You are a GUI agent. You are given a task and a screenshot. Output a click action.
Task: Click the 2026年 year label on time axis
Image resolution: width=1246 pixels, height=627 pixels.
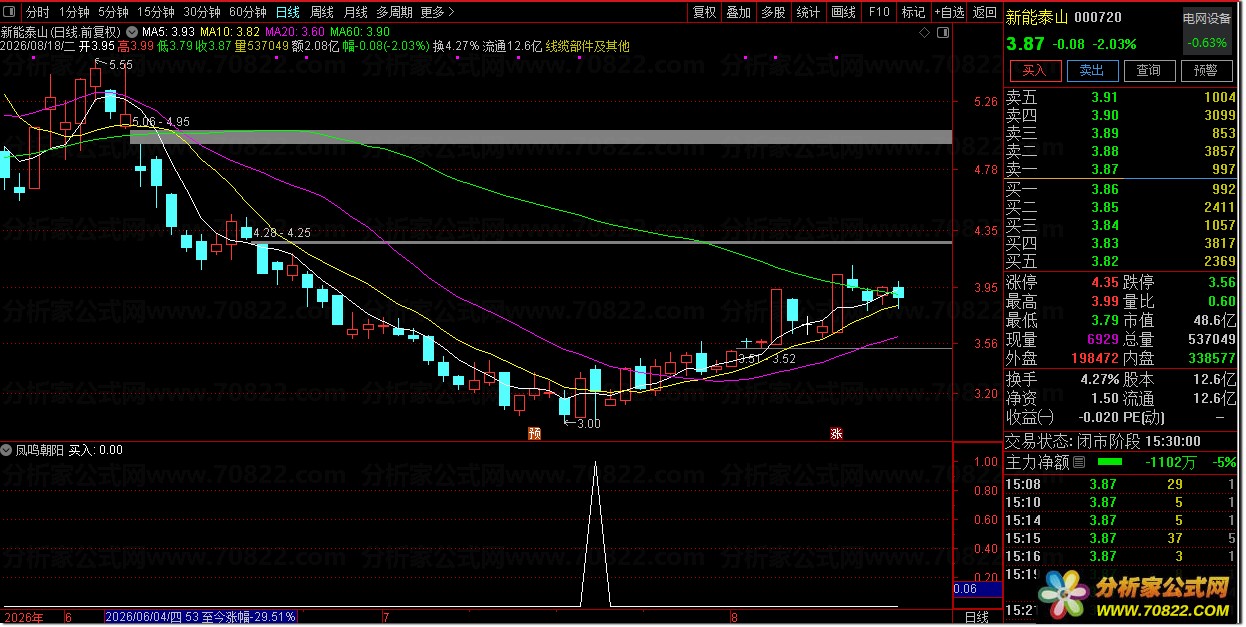pyautogui.click(x=22, y=617)
